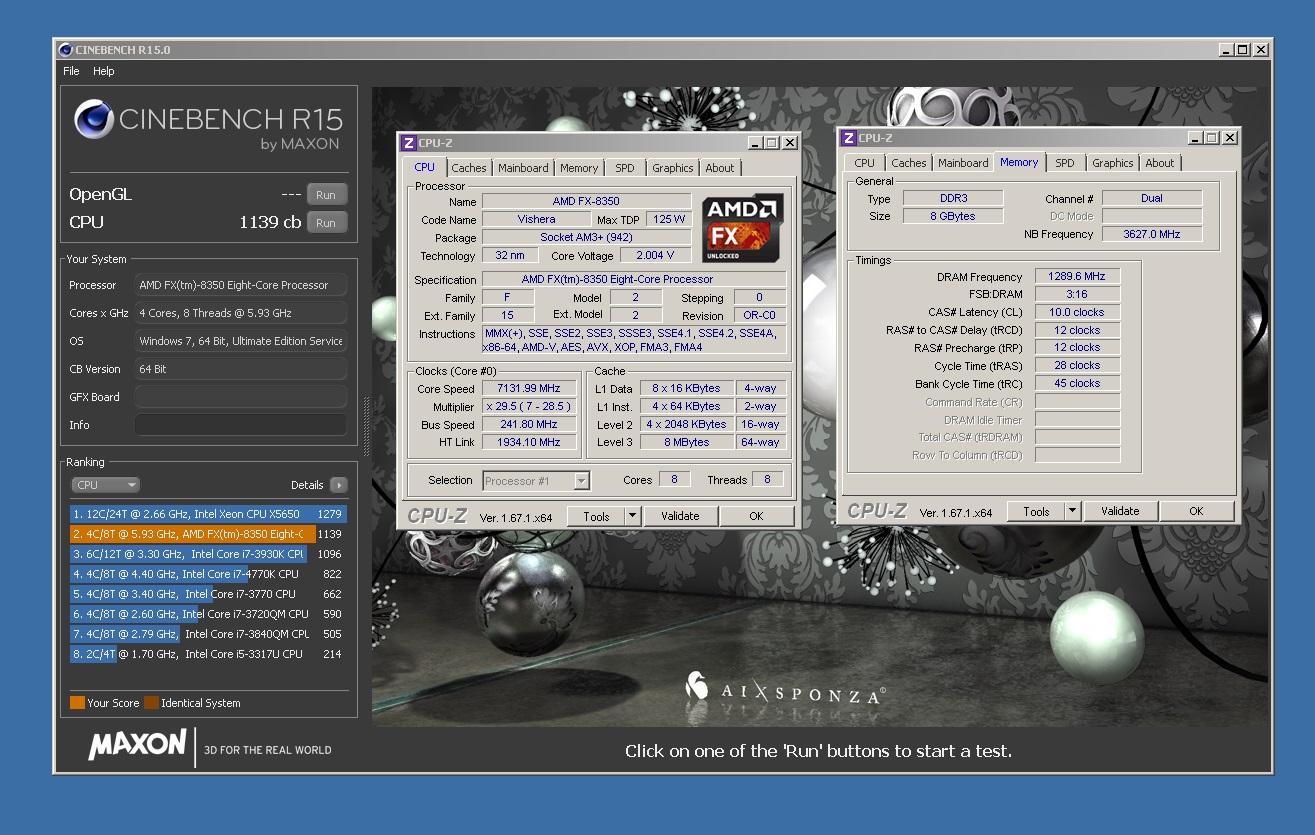Click CAS# Latency value 10.0 clocks

pos(1077,312)
